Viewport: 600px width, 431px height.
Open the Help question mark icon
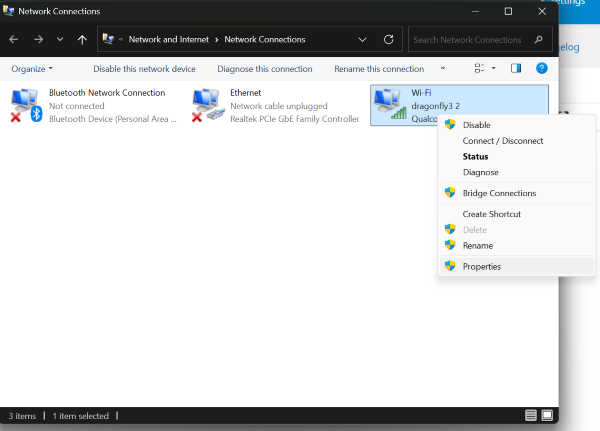(542, 69)
